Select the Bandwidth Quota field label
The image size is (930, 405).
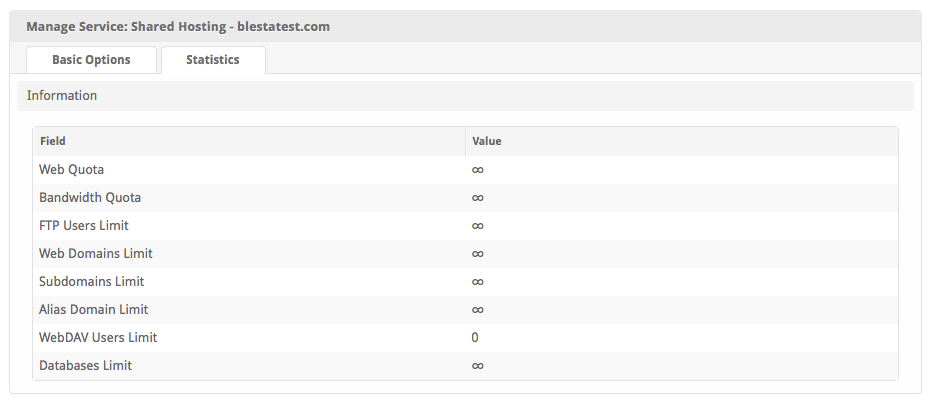[x=90, y=198]
